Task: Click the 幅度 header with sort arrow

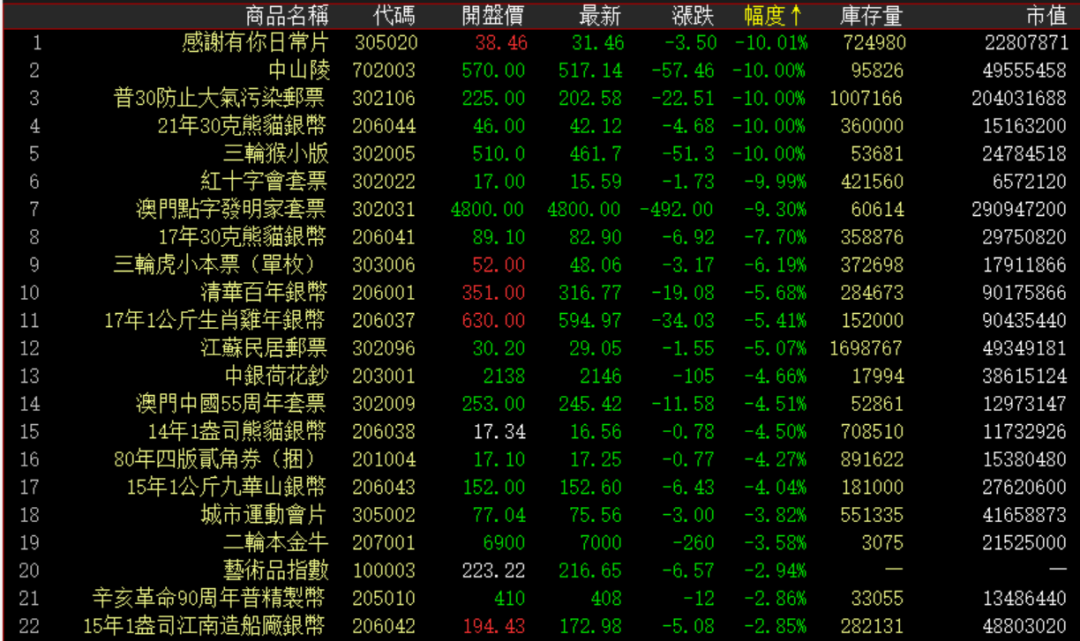Action: pos(773,15)
